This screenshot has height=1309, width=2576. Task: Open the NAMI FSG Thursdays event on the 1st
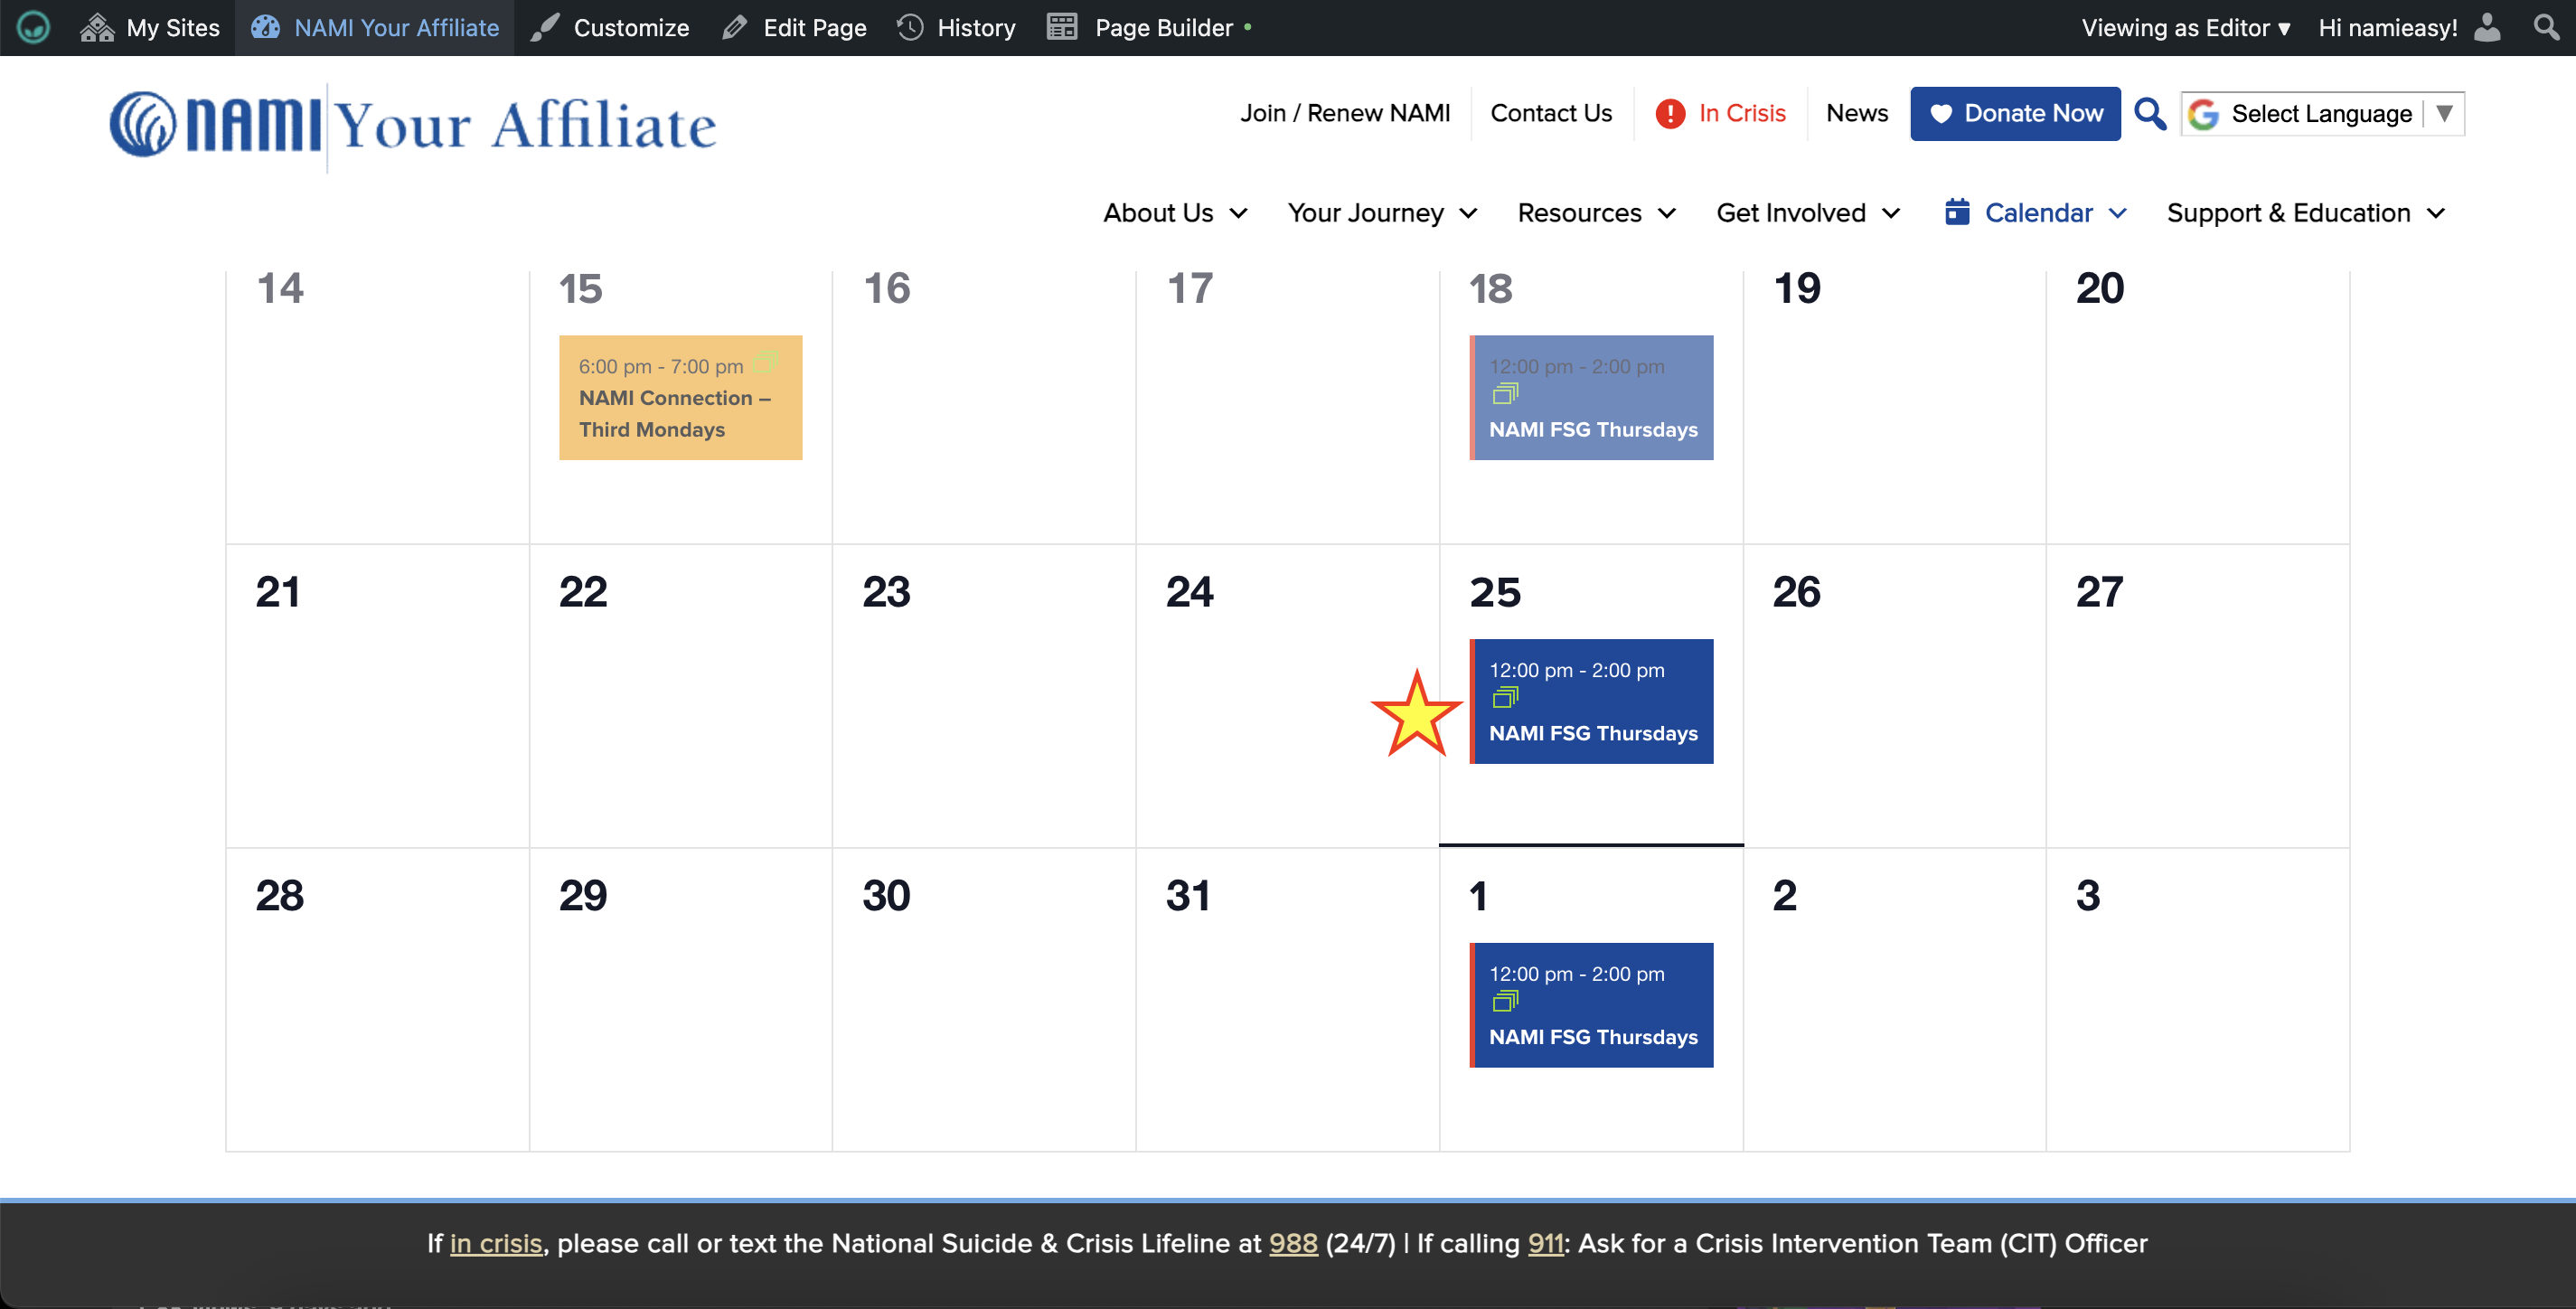1593,1037
